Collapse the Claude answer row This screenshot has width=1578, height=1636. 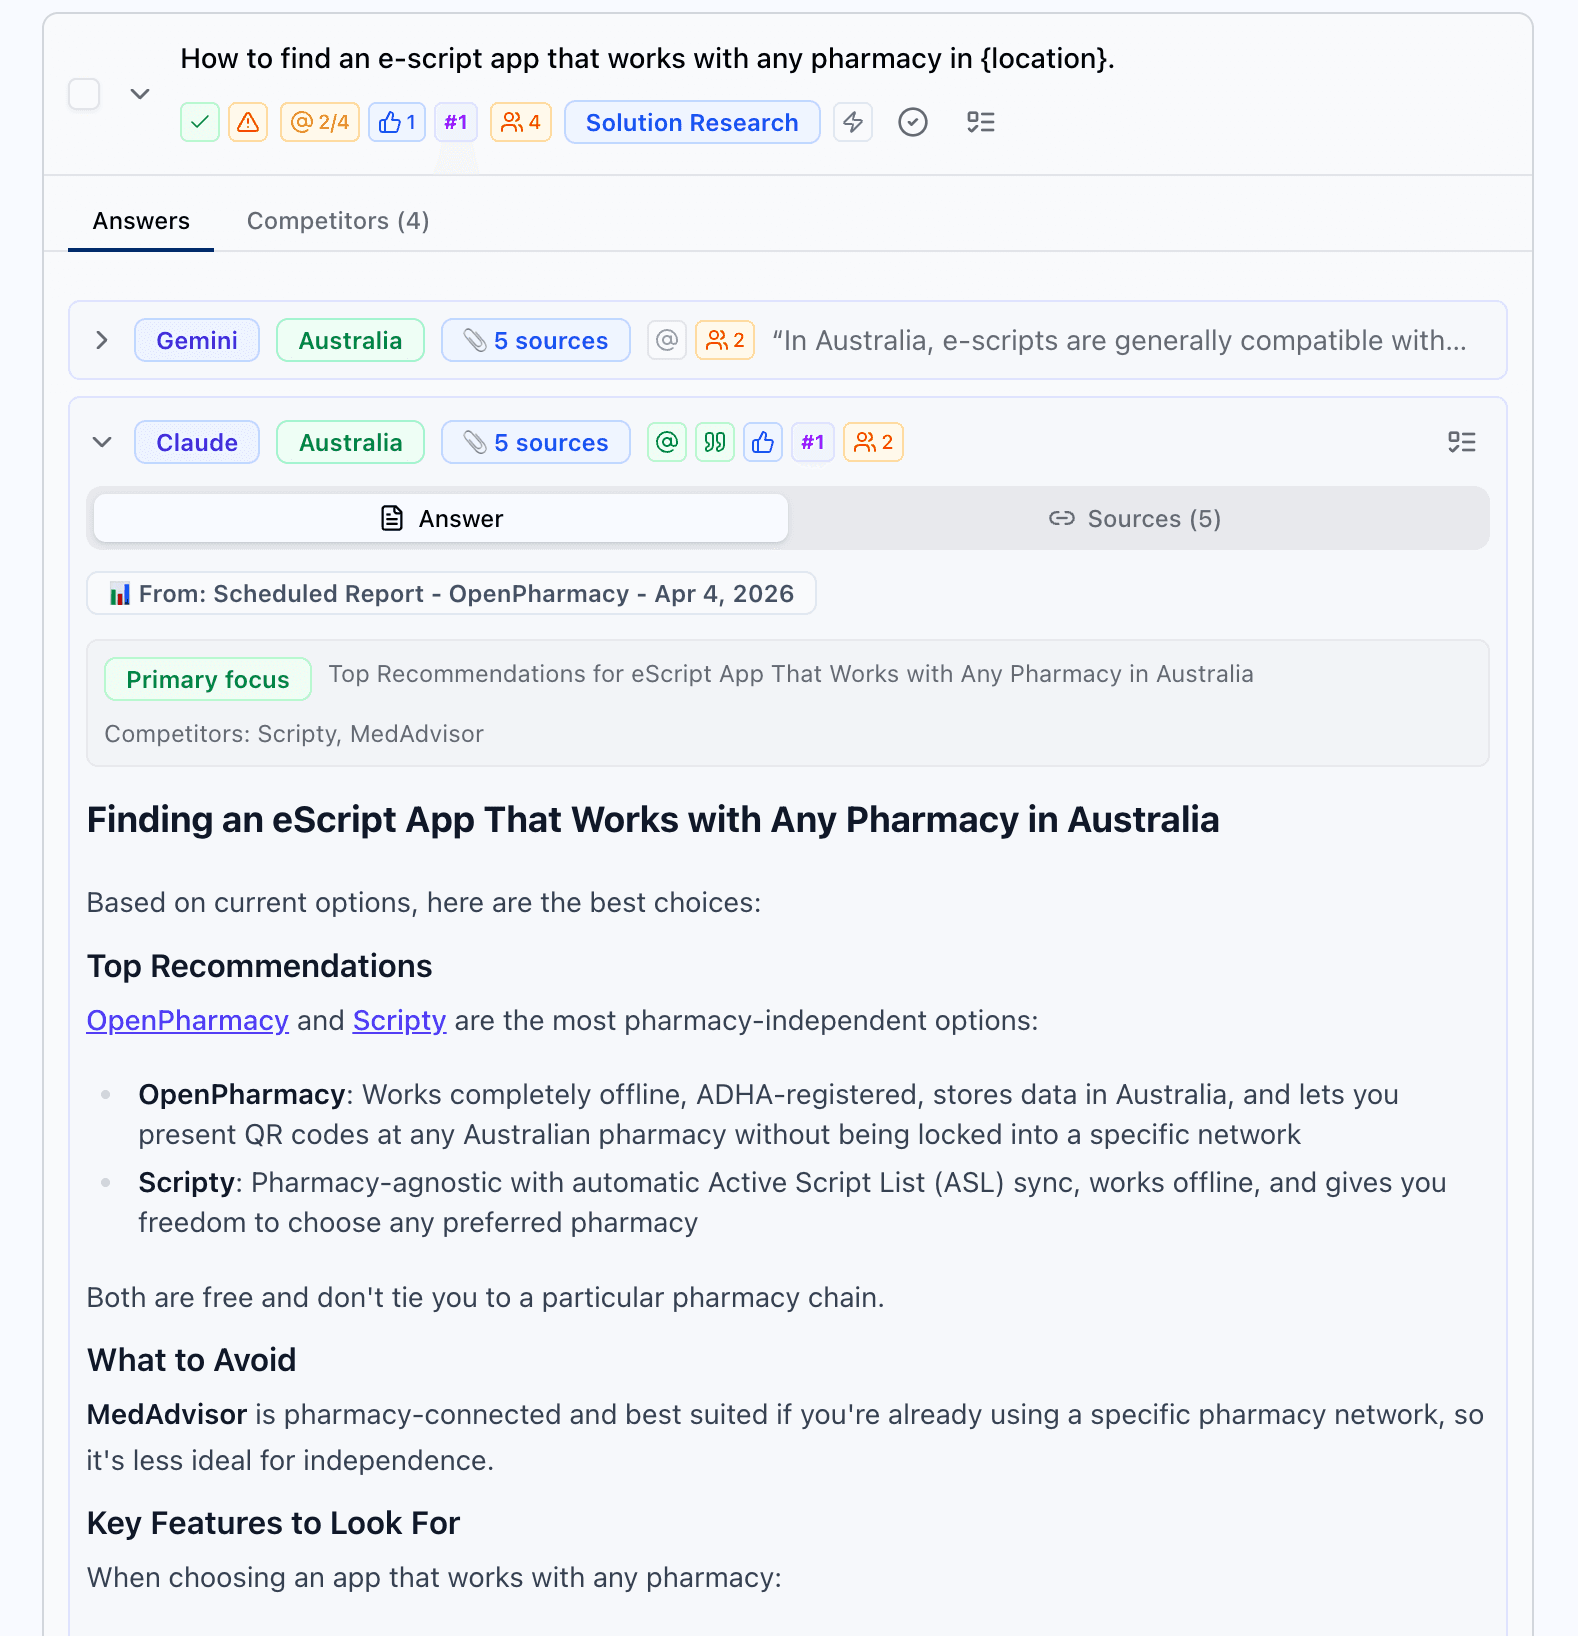(101, 441)
